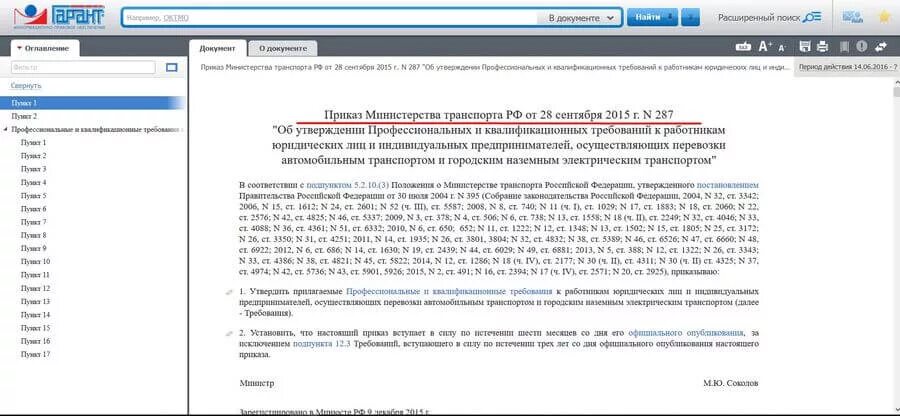Click the pencil comment icon beside paragraph 2
The width and height of the screenshot is (900, 416).
pos(230,333)
